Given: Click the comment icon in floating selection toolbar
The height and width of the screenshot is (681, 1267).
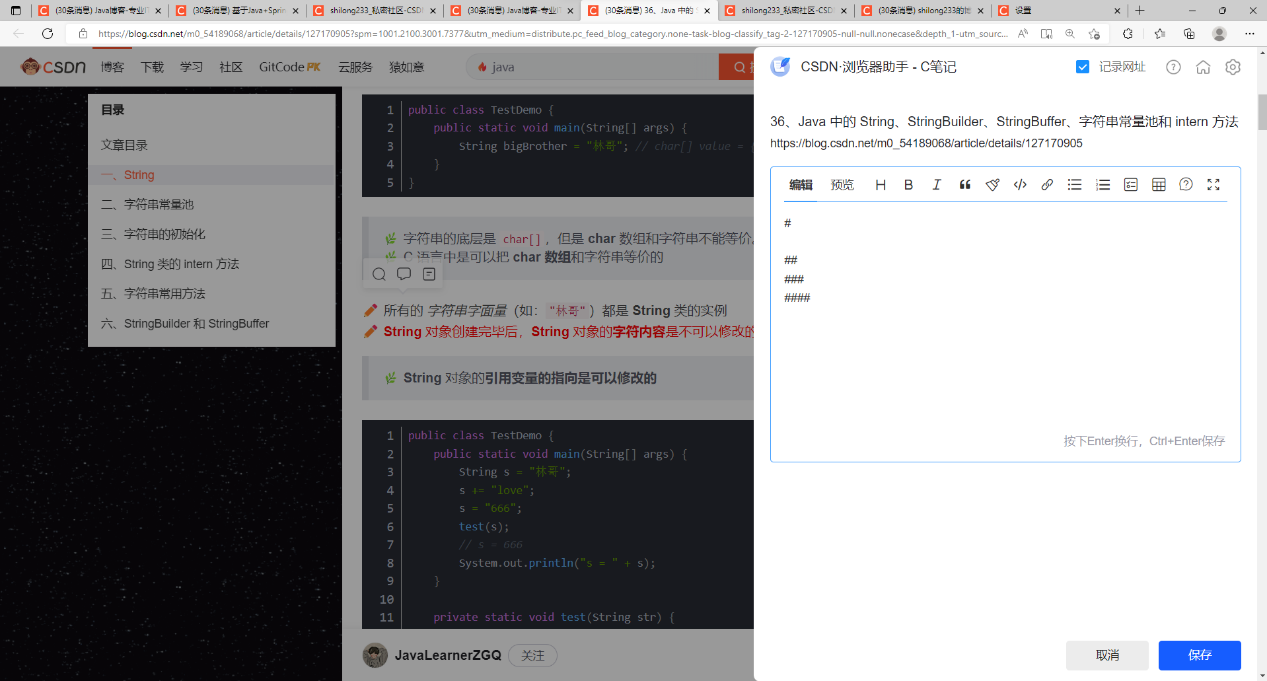Looking at the screenshot, I should (x=404, y=274).
